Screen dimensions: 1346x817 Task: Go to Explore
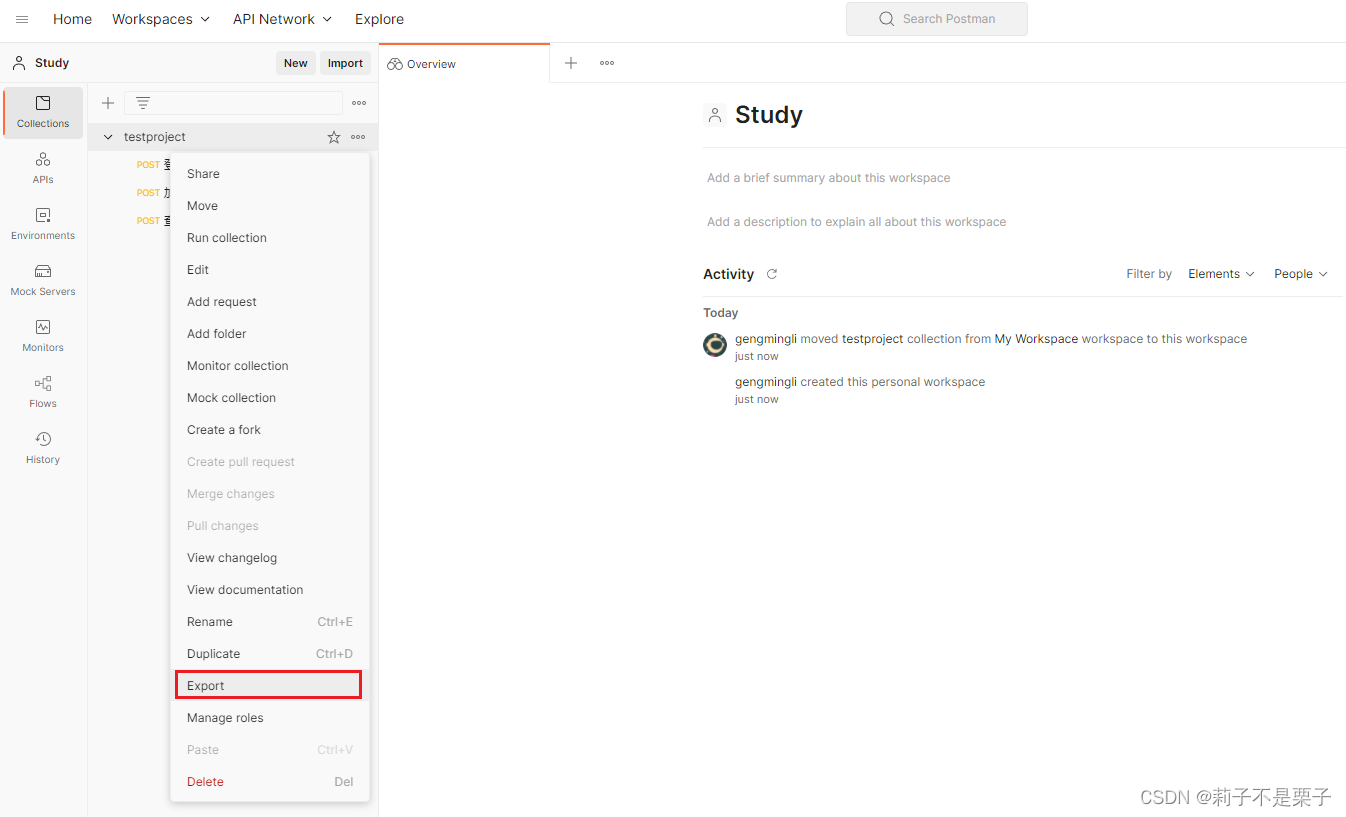(x=379, y=19)
